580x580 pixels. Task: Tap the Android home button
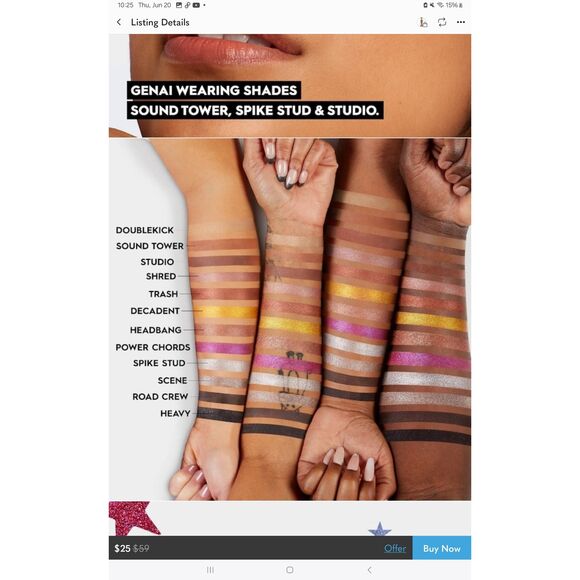point(290,570)
